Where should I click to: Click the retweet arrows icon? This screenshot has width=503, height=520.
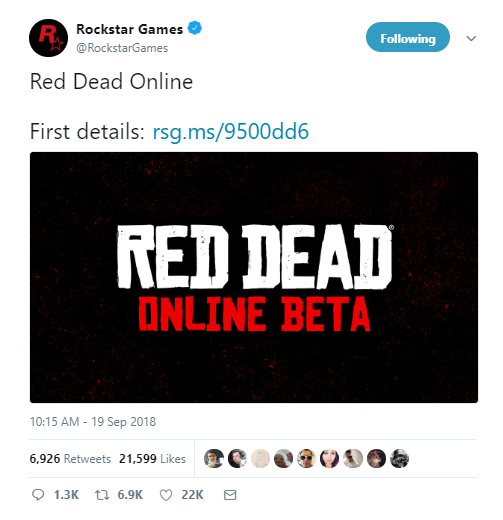[102, 495]
